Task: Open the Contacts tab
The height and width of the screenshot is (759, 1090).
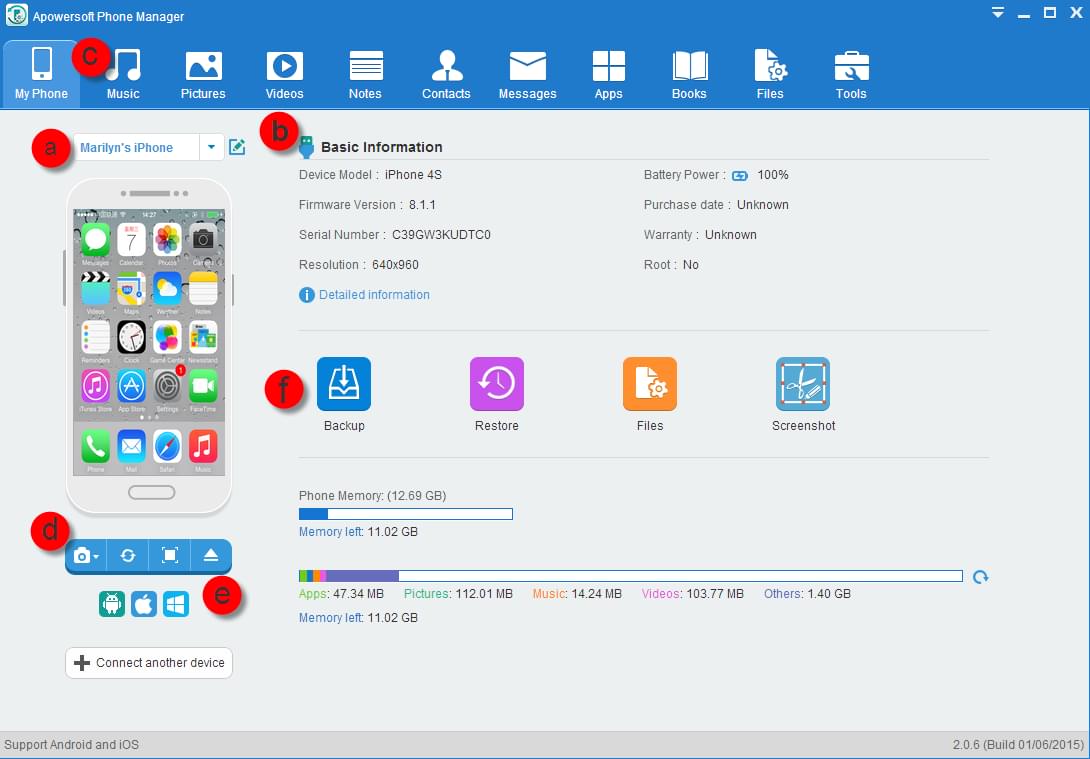Action: coord(446,75)
